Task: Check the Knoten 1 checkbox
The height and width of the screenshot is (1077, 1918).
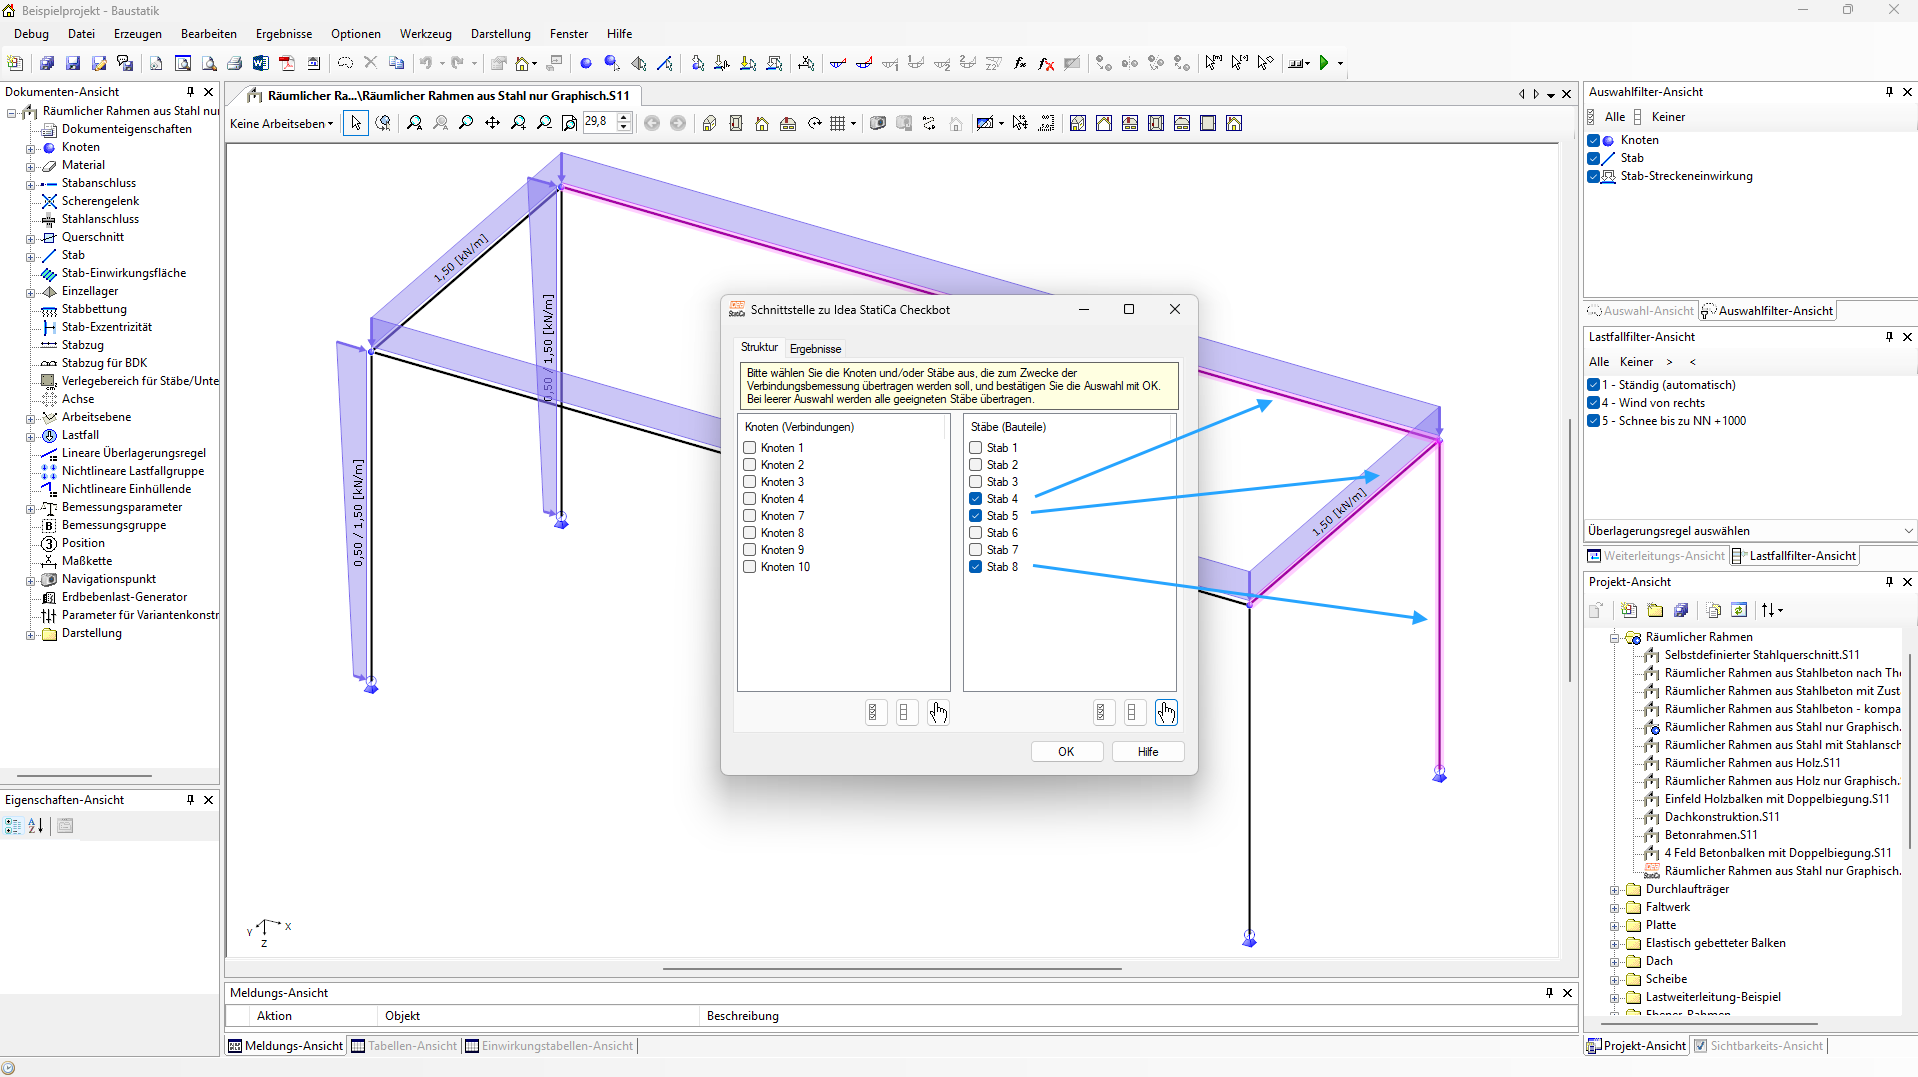Action: [x=749, y=448]
